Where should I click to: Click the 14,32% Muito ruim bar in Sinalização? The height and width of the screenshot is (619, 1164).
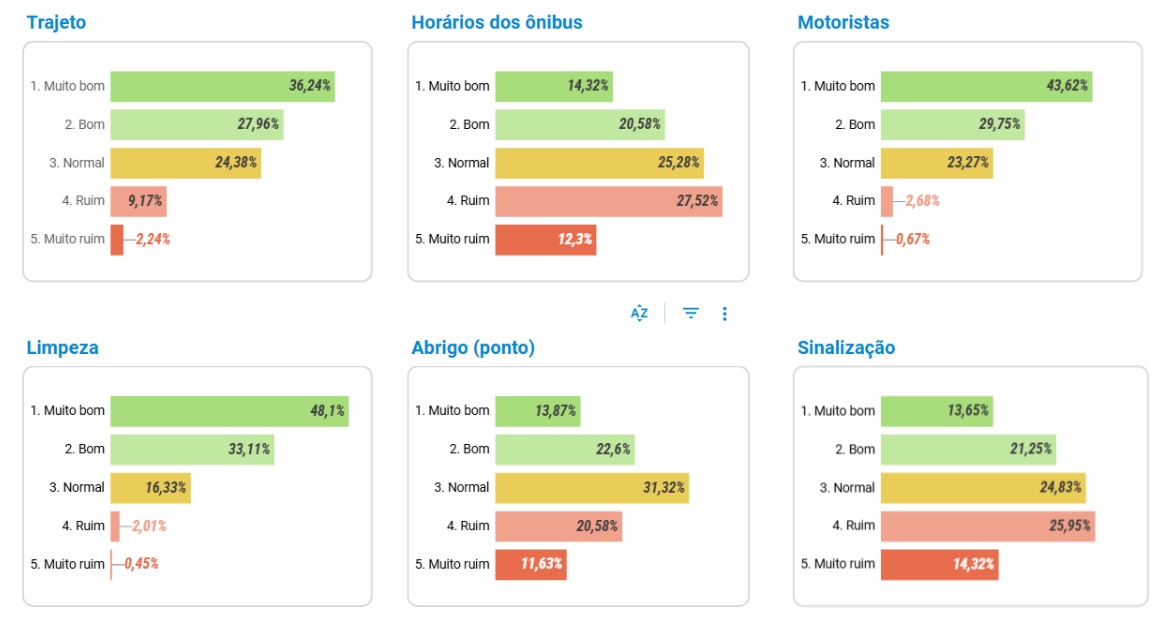tap(940, 565)
